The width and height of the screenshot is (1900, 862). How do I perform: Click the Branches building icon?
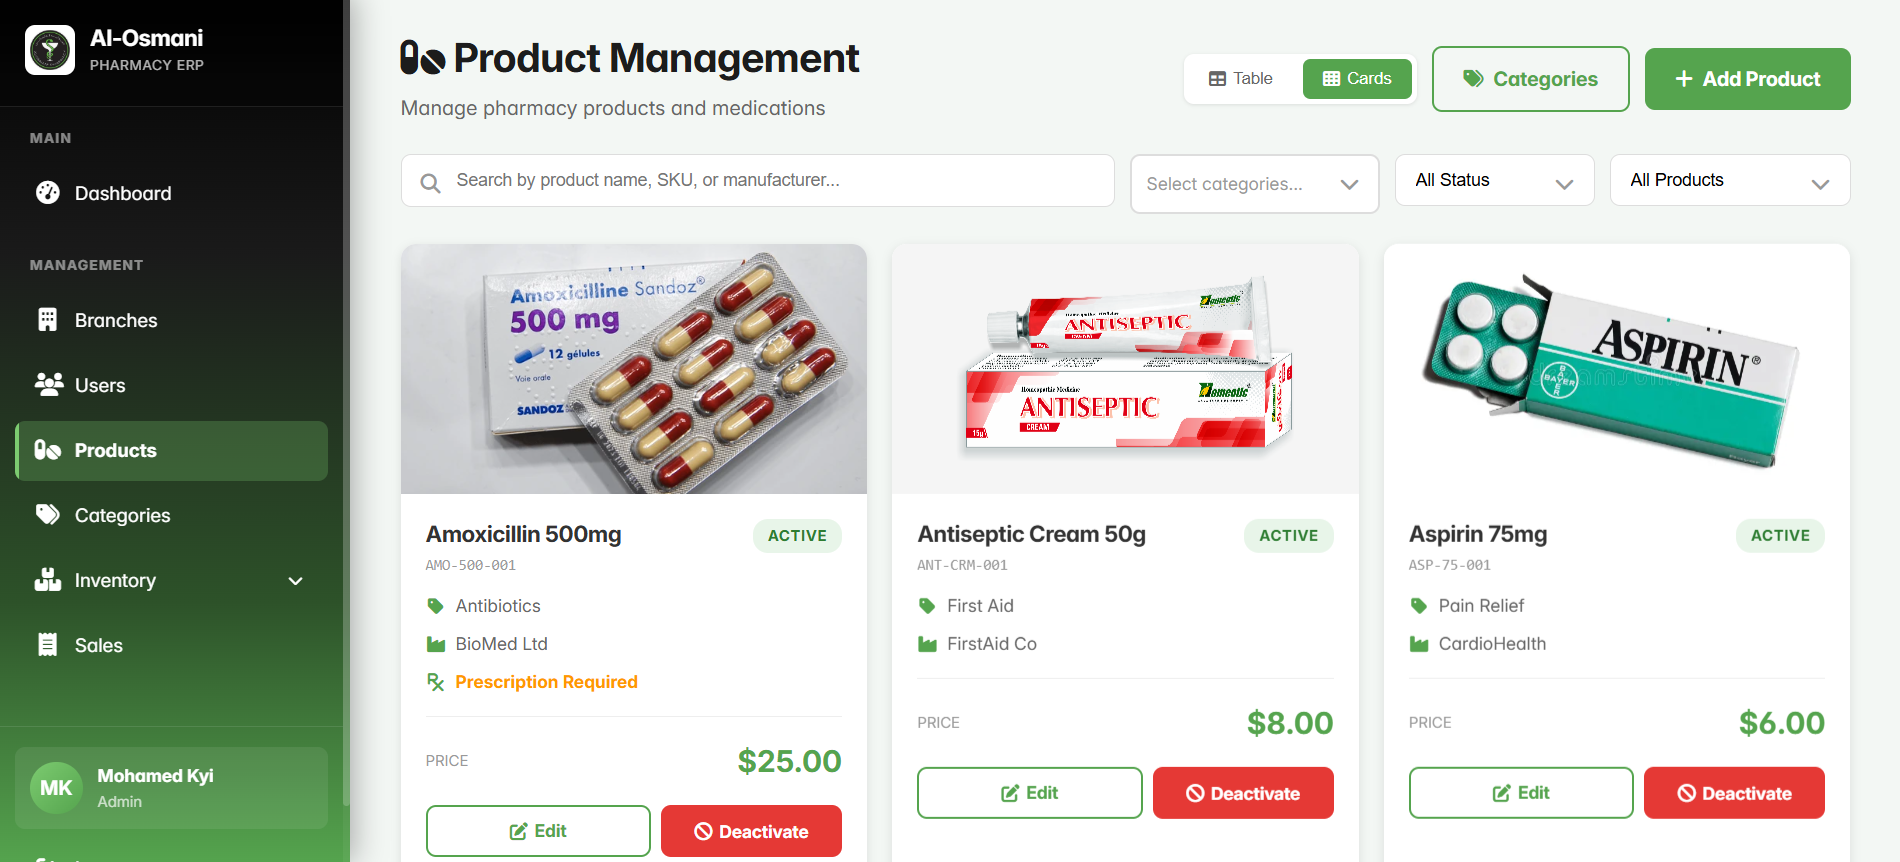click(x=47, y=320)
